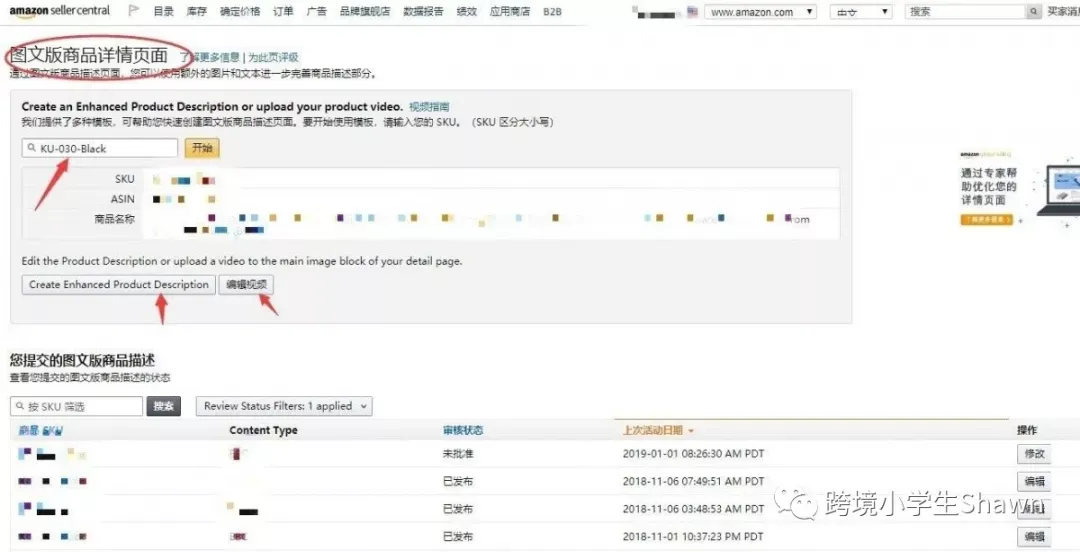Open the 订单 menu
Screen dimensions: 1080x552
point(283,12)
